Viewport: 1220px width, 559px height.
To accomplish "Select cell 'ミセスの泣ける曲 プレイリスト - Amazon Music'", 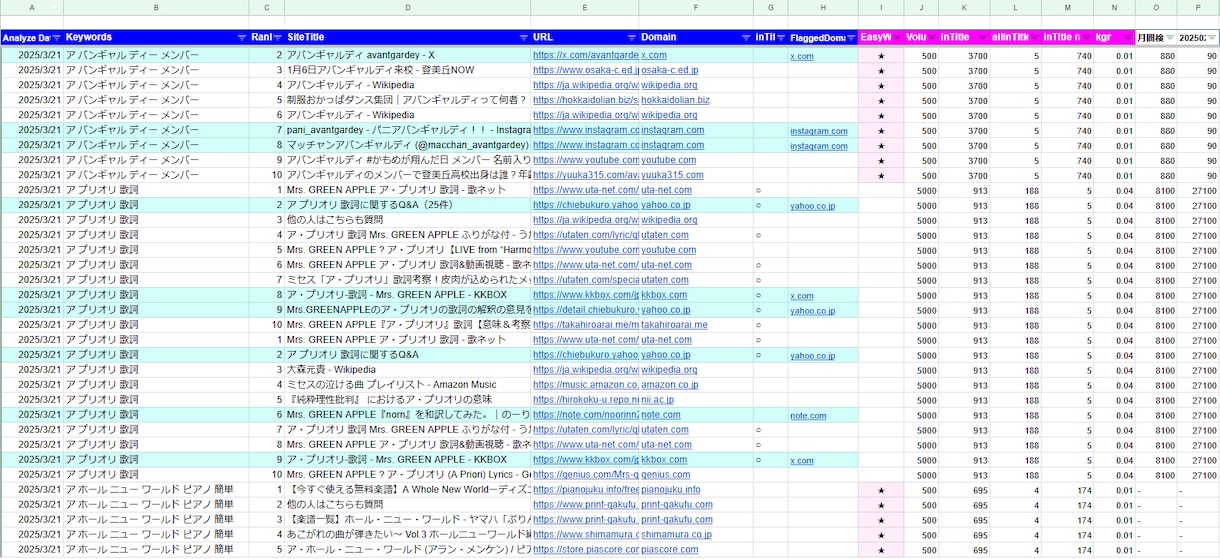I will coord(408,385).
